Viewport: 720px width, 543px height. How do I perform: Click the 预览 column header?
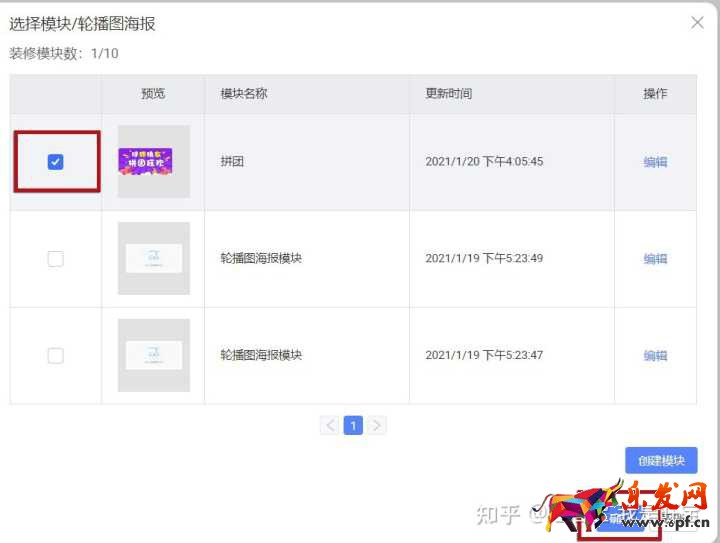pos(153,94)
